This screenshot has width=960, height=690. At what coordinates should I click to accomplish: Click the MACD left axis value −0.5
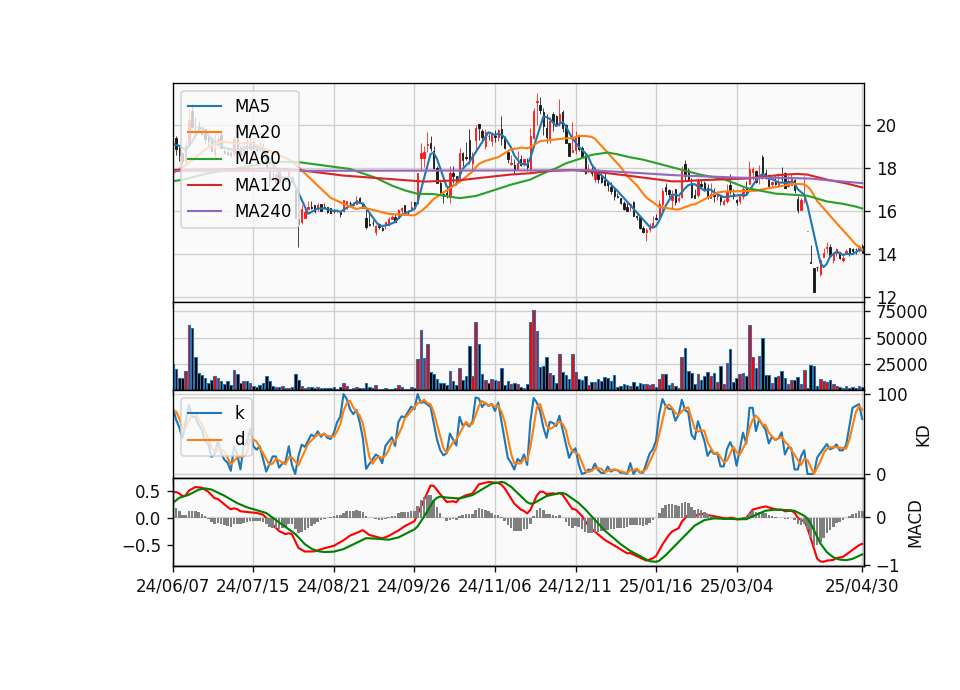coord(141,545)
